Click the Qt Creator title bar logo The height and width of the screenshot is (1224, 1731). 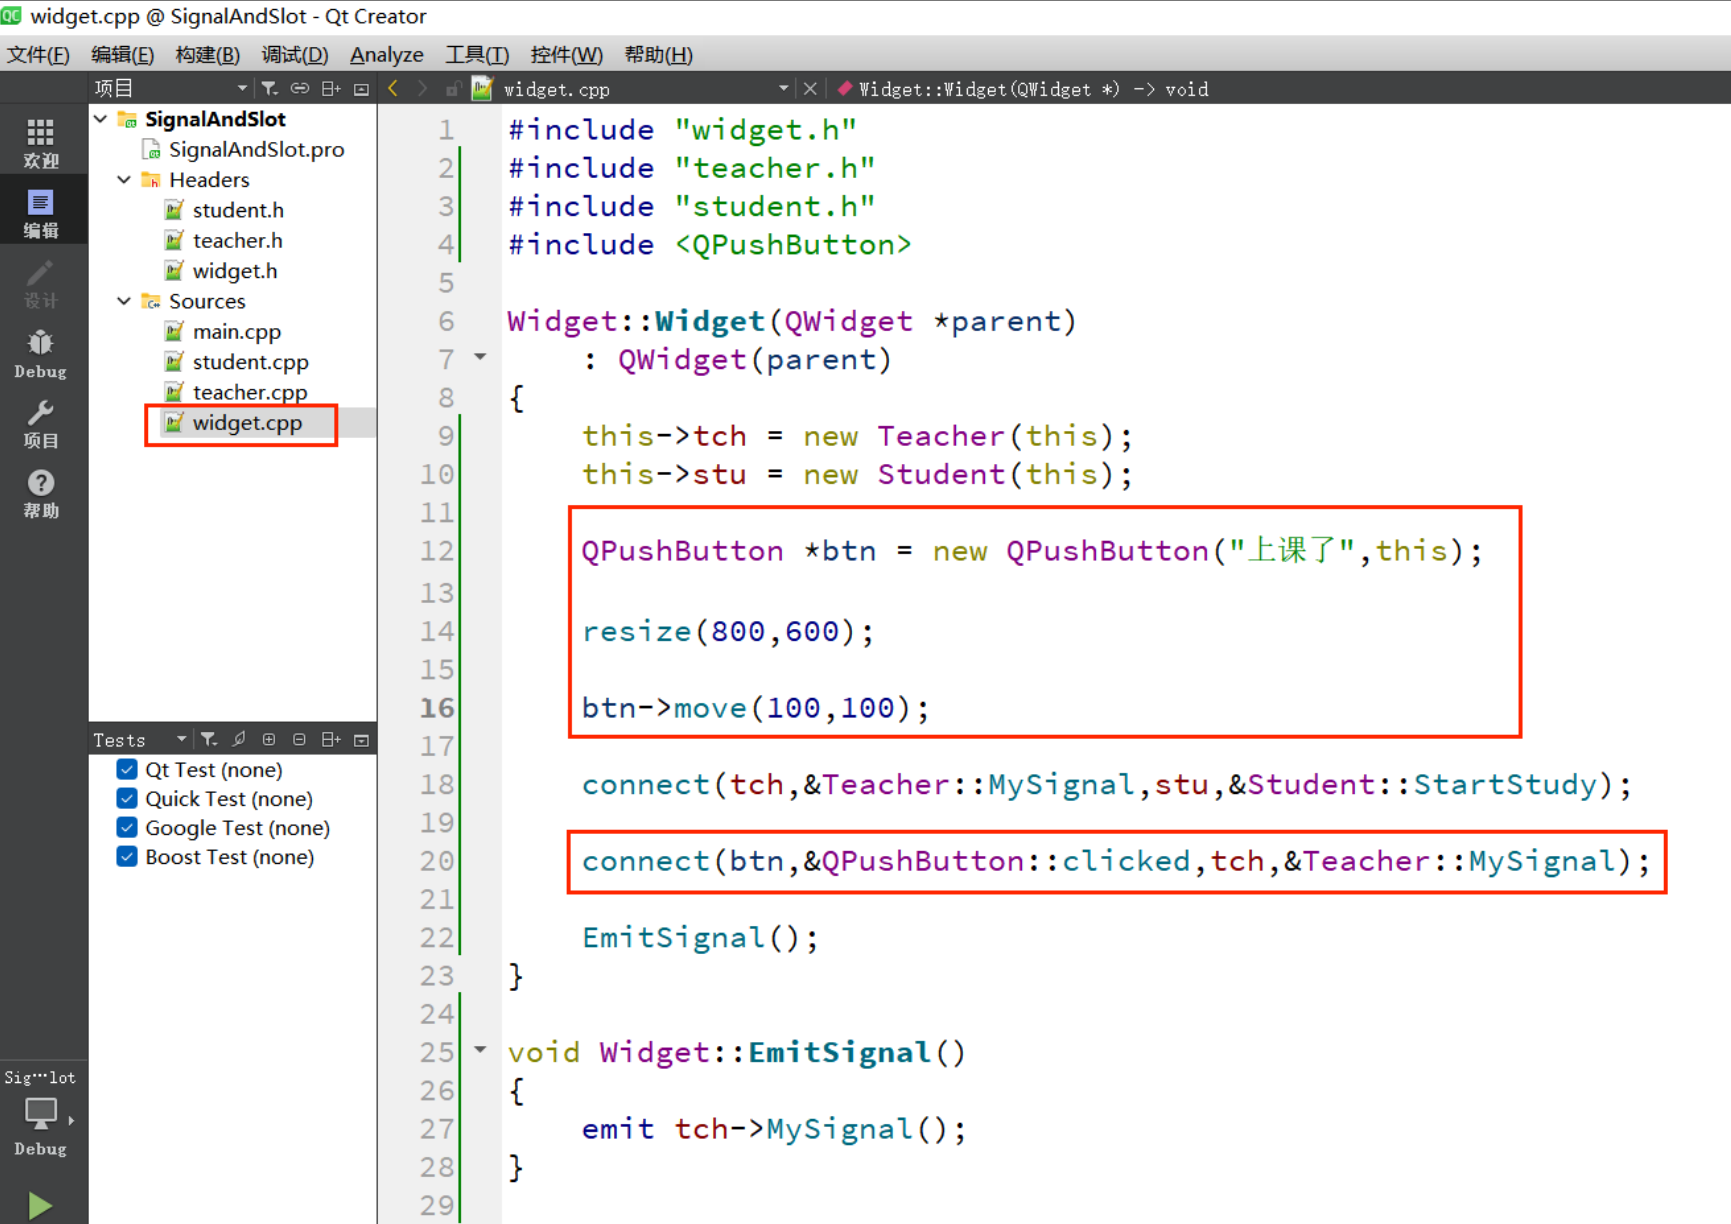click(11, 16)
